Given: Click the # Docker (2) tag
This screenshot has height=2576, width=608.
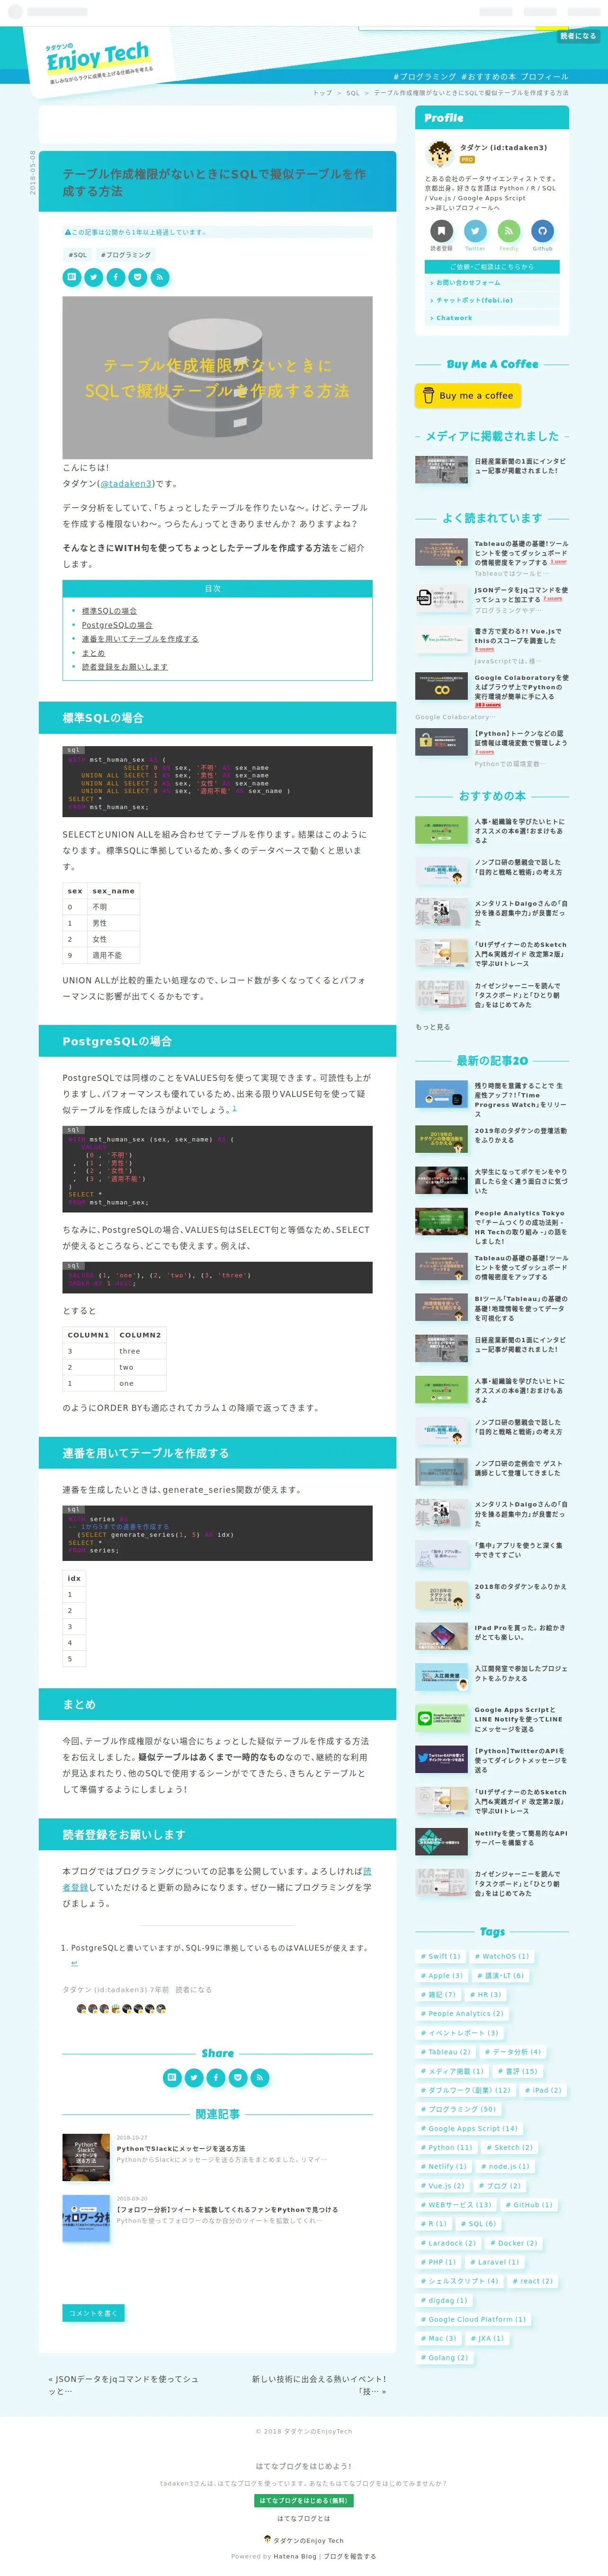Looking at the screenshot, I should tap(514, 2243).
